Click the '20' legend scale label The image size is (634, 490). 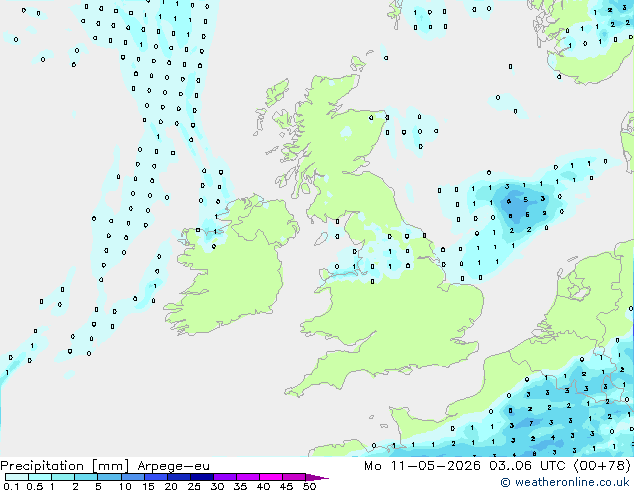(x=171, y=486)
